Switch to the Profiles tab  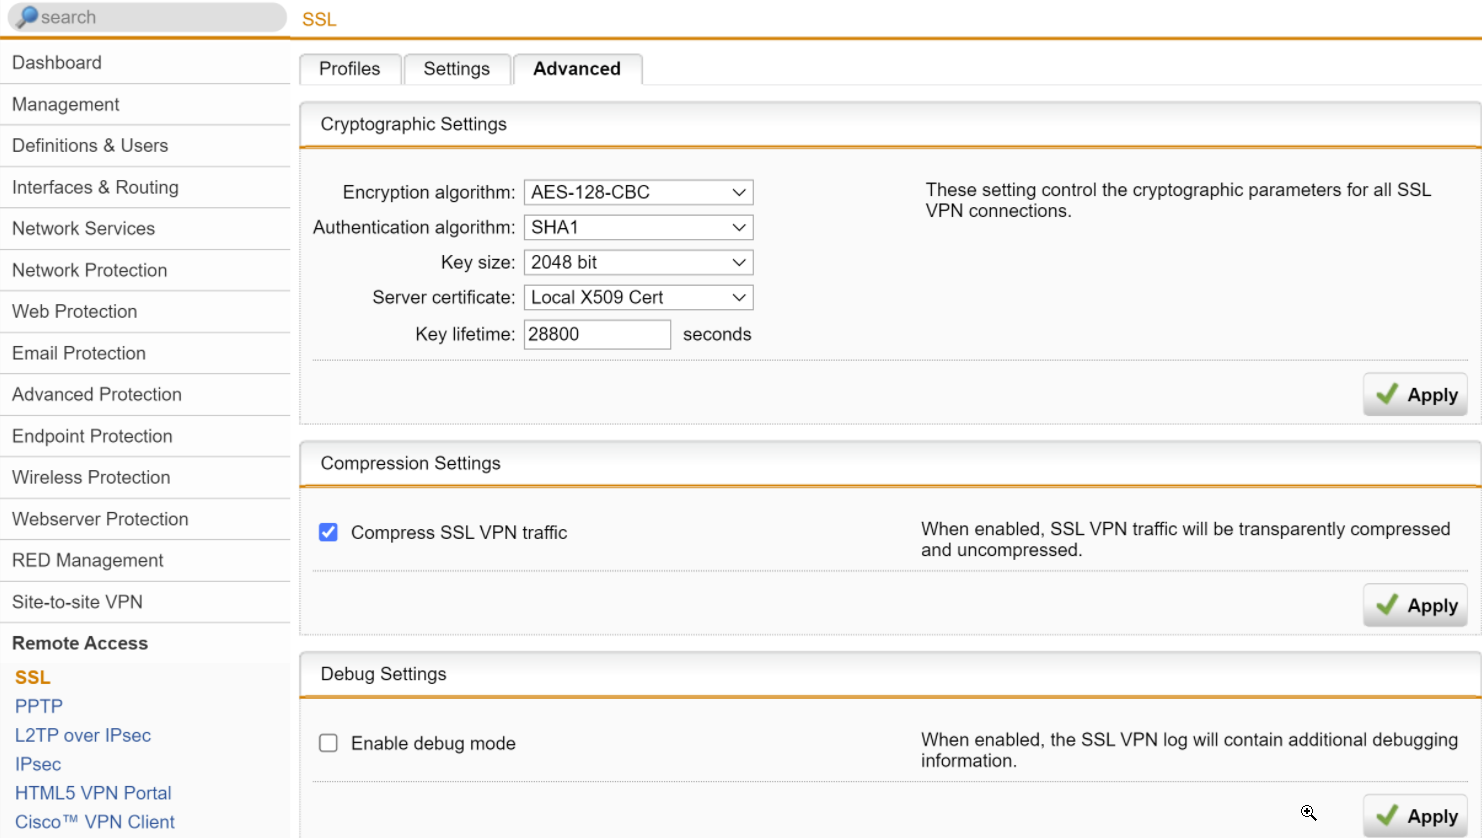350,69
